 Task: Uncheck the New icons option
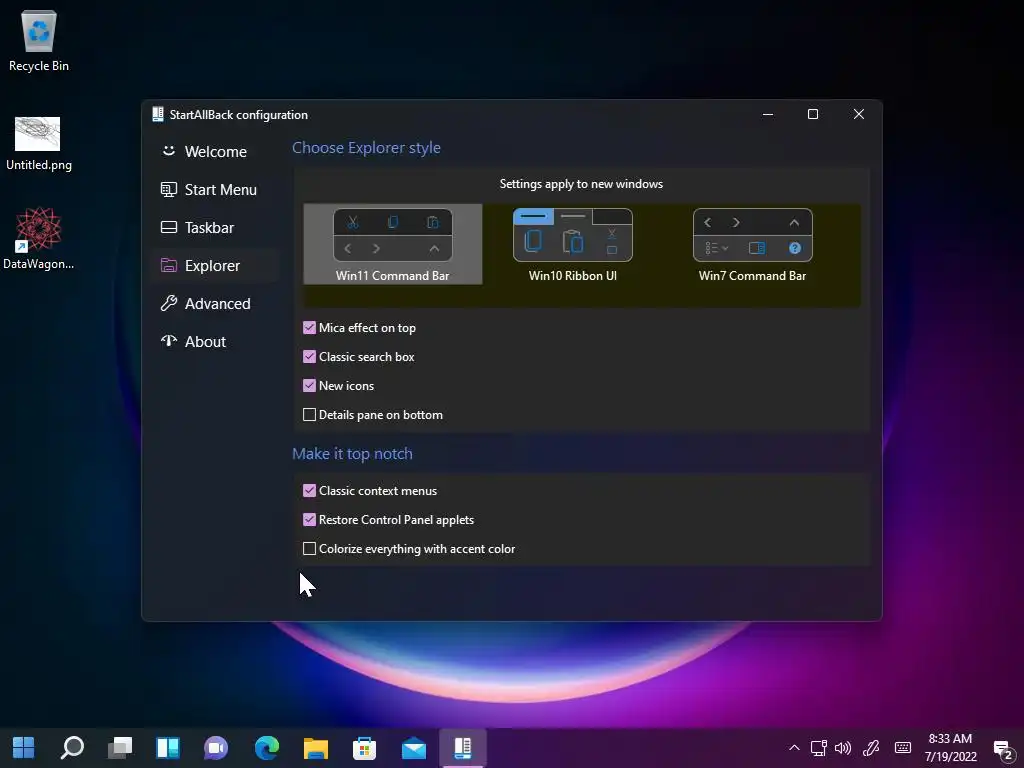[310, 385]
